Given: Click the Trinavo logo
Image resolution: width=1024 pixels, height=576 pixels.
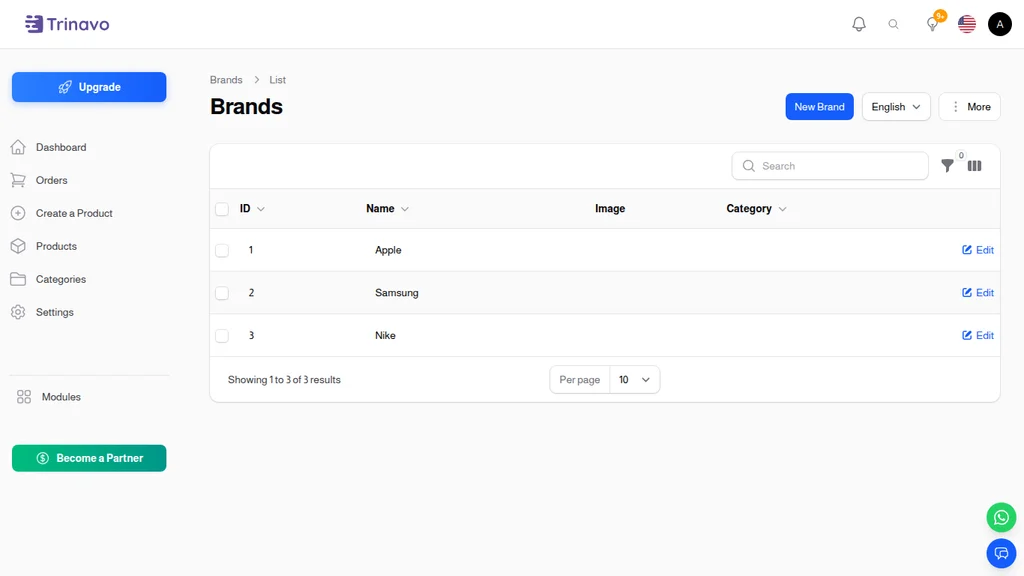Looking at the screenshot, I should tap(67, 24).
